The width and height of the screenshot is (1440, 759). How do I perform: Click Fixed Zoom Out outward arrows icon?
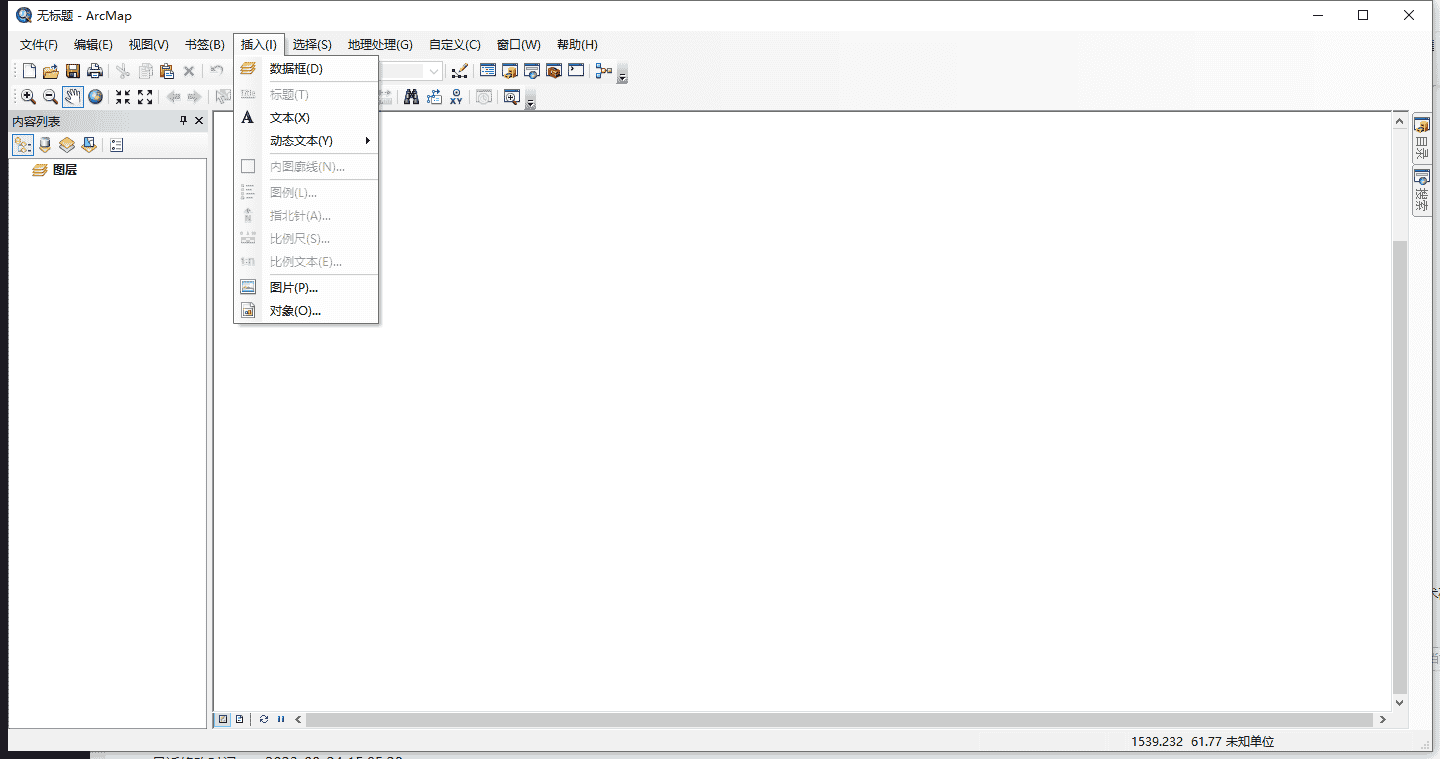(x=145, y=97)
